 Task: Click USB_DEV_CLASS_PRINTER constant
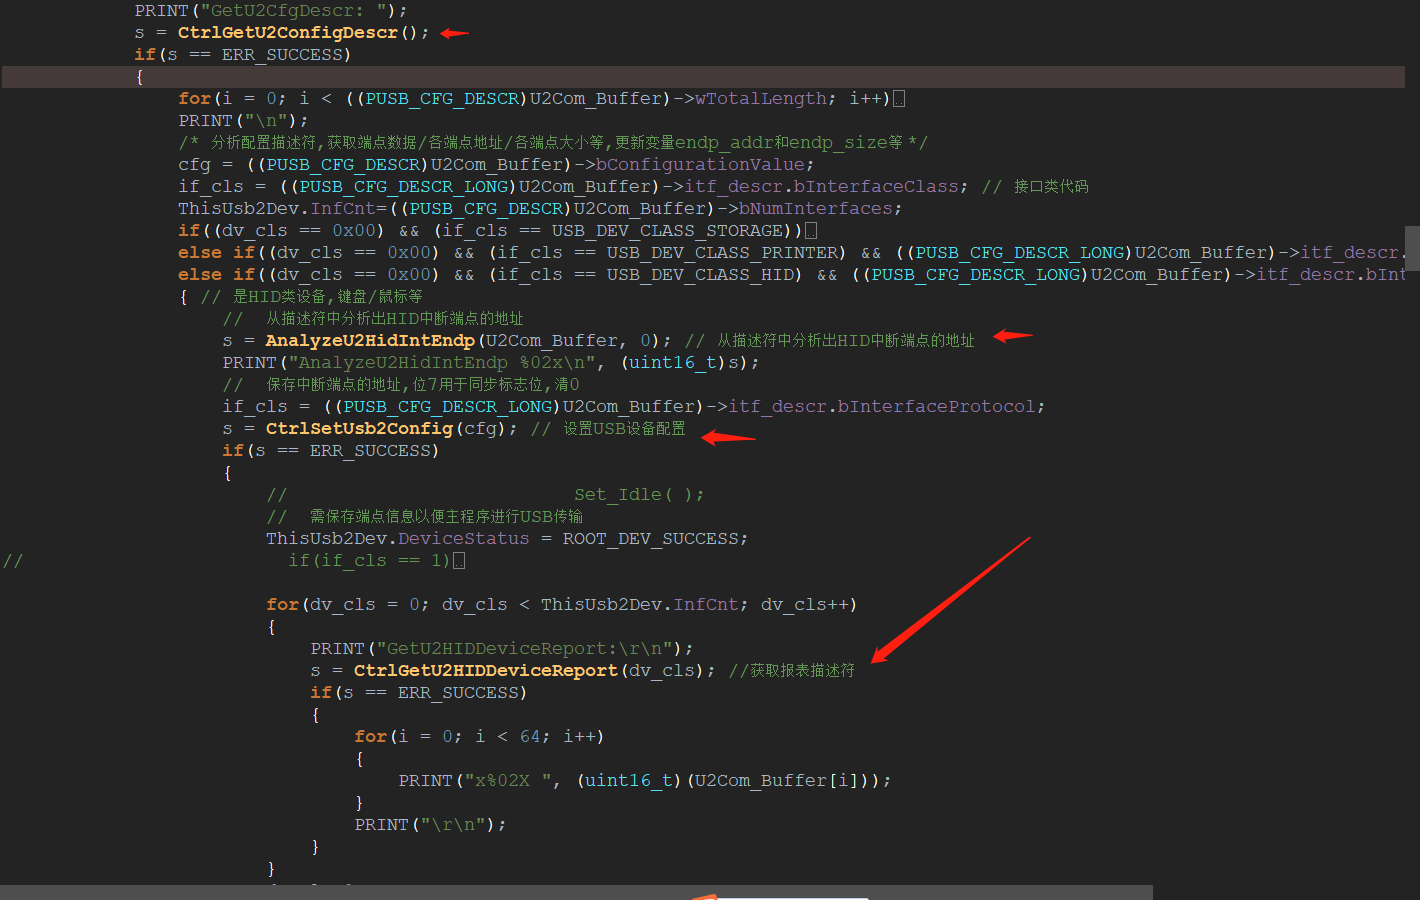(723, 252)
